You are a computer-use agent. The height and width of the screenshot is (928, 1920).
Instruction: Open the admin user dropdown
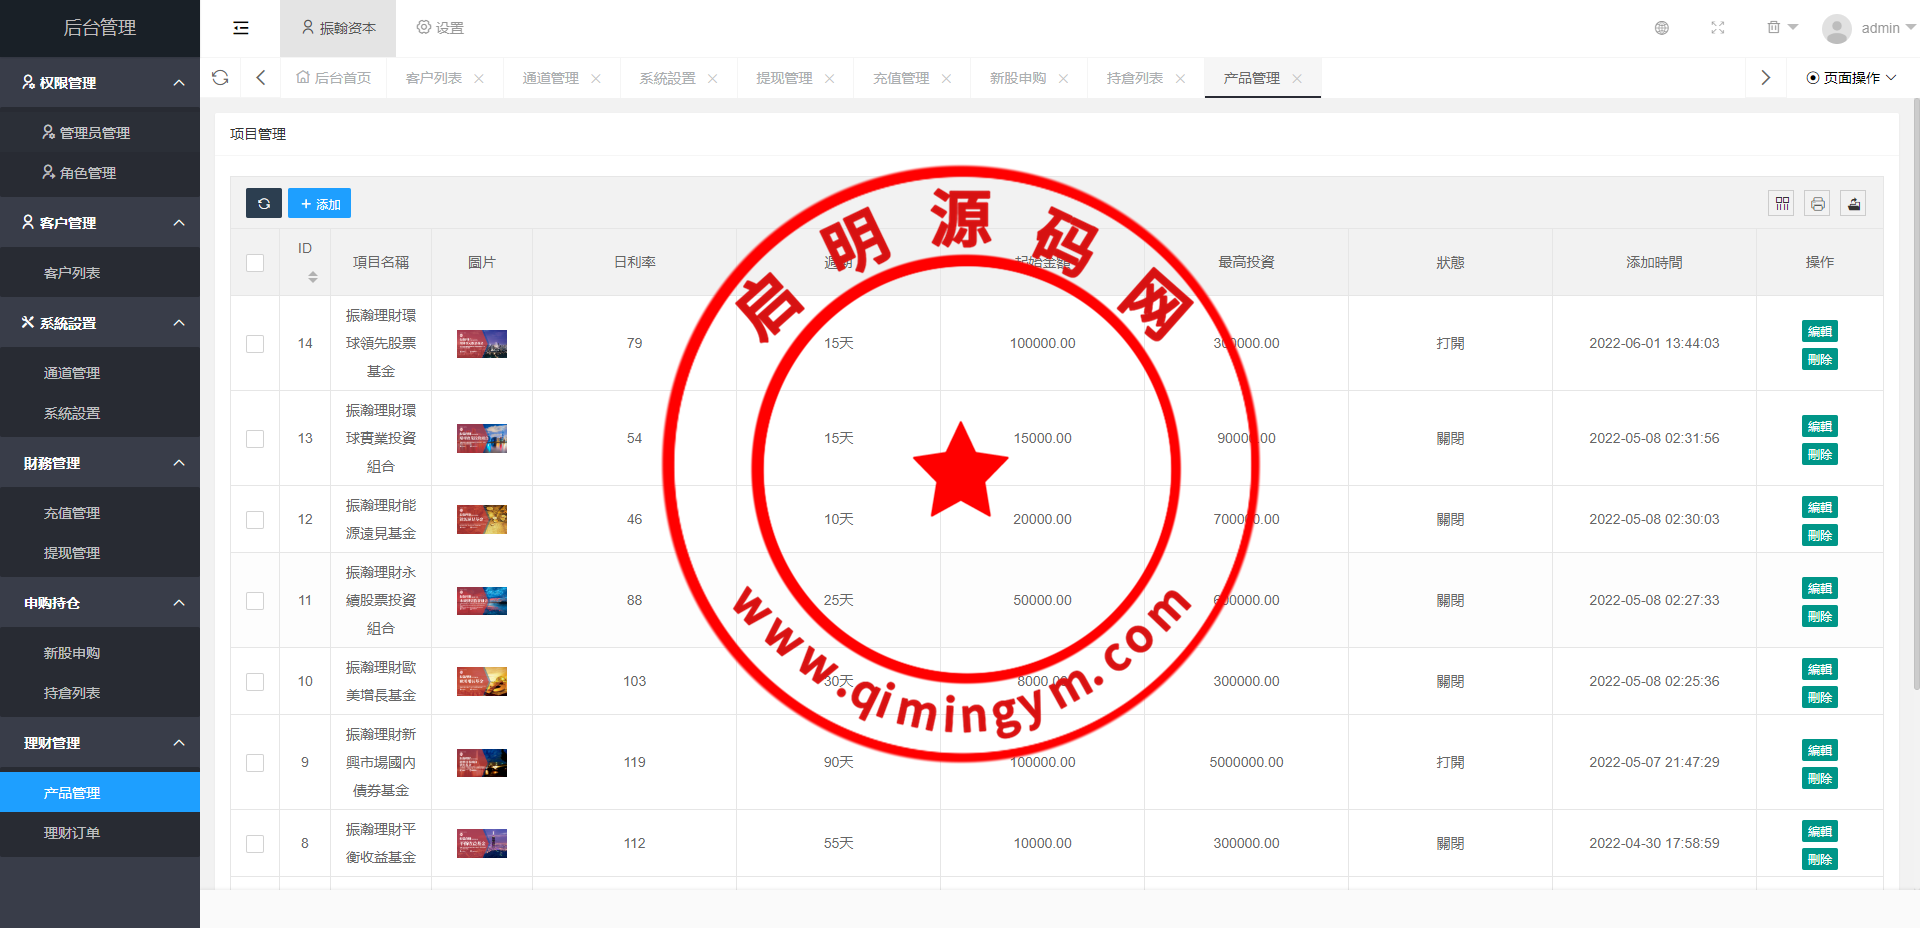[1868, 28]
